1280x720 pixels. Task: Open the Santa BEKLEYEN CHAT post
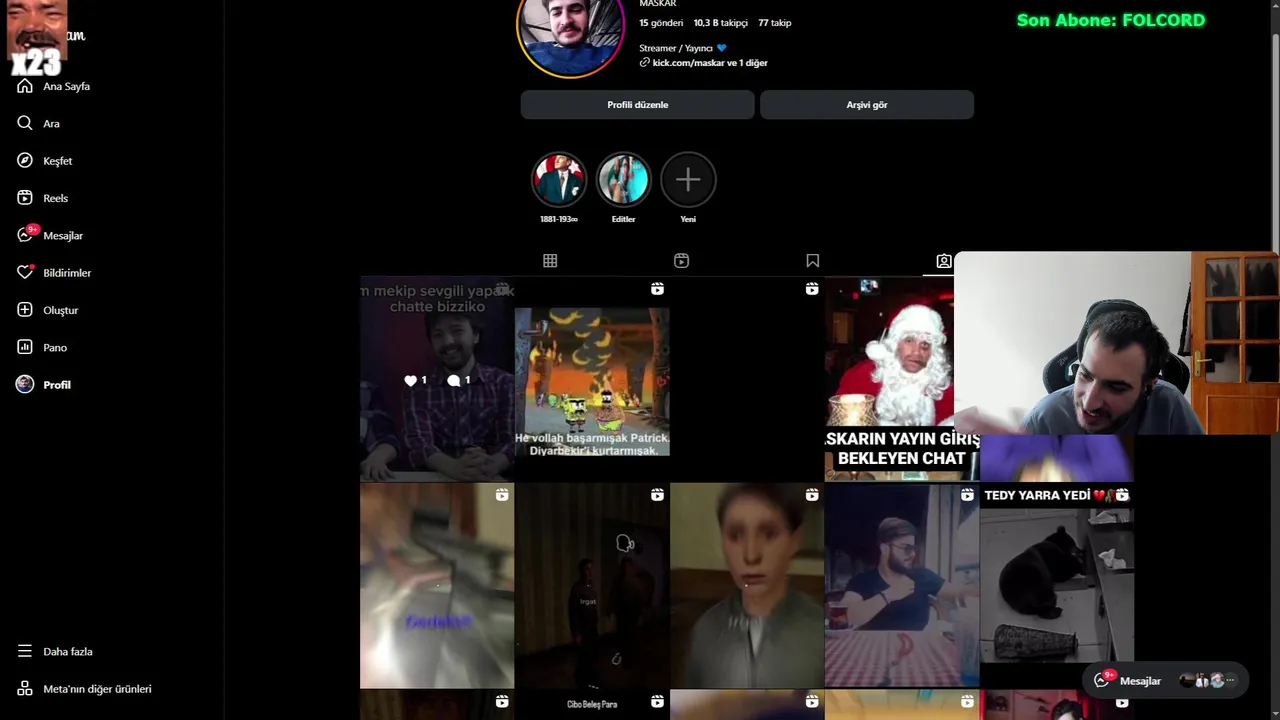[890, 379]
